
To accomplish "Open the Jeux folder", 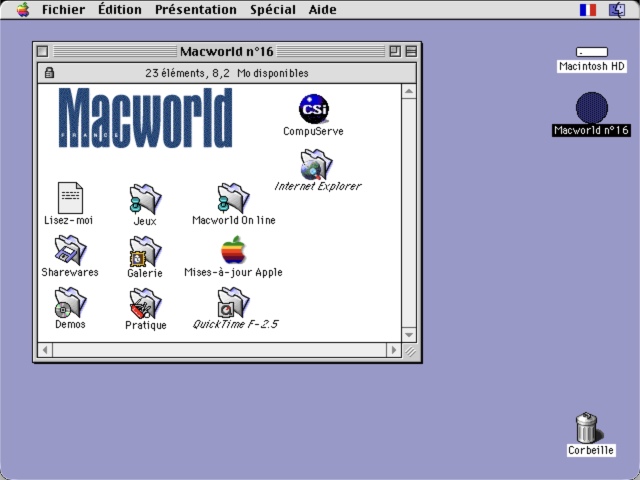I will 145,199.
